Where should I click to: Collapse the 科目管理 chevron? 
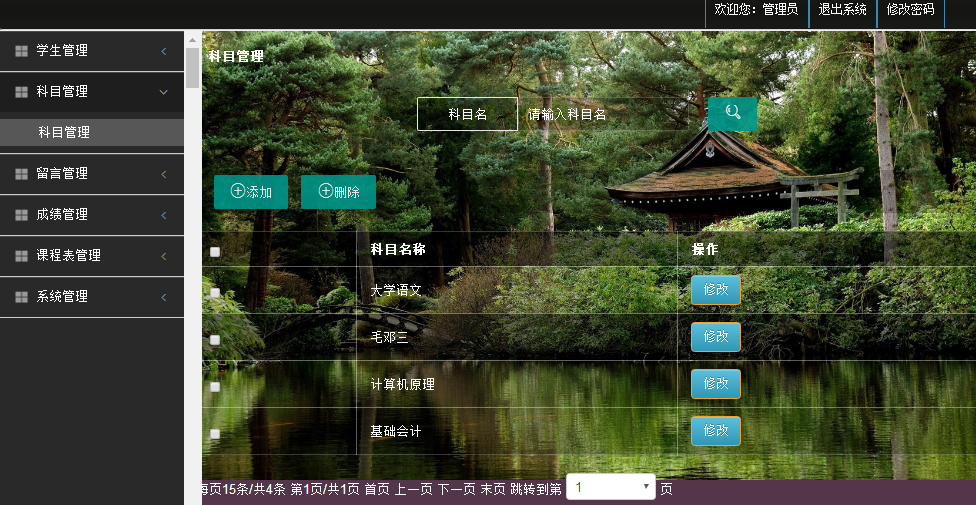[x=164, y=92]
